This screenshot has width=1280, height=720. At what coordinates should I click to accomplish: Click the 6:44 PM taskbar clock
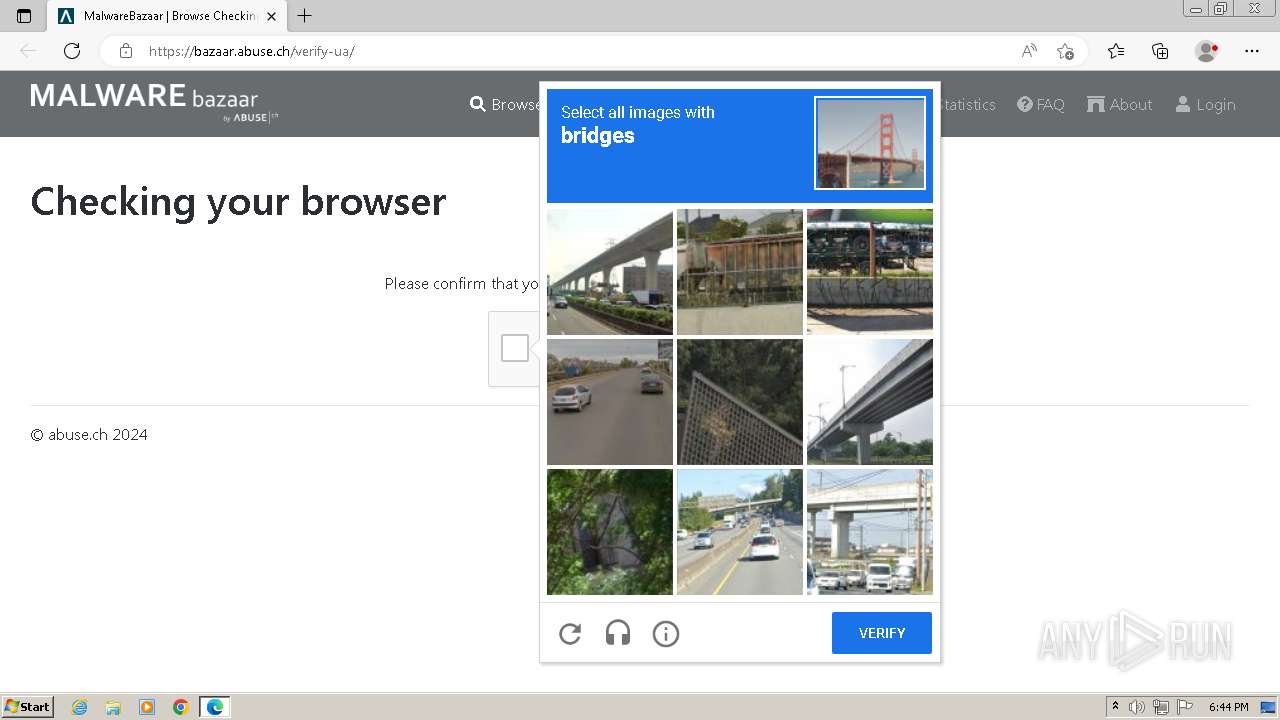tap(1229, 707)
